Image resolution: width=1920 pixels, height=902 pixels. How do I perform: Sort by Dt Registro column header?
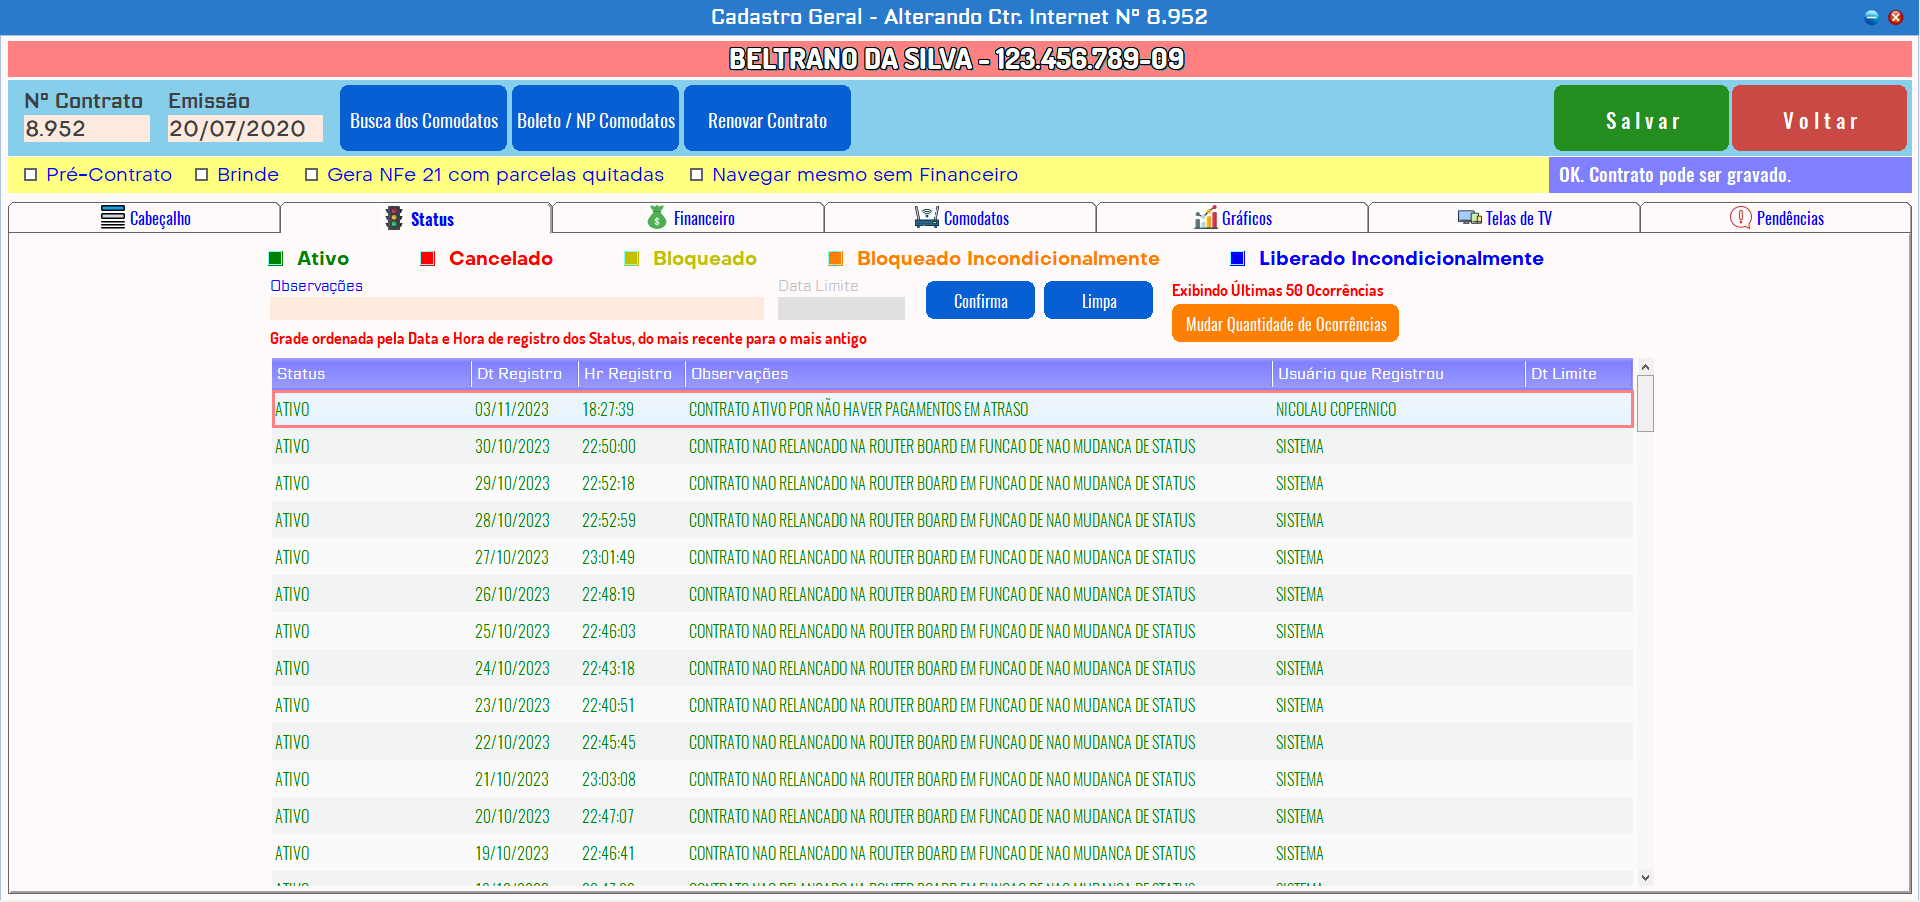click(x=524, y=374)
